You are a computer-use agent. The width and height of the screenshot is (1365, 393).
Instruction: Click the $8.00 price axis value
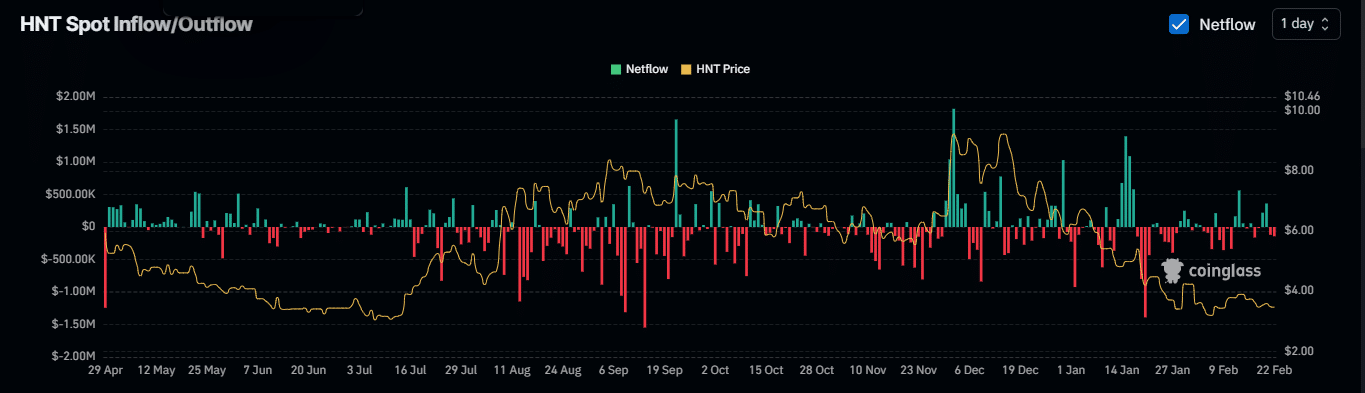(x=1300, y=170)
